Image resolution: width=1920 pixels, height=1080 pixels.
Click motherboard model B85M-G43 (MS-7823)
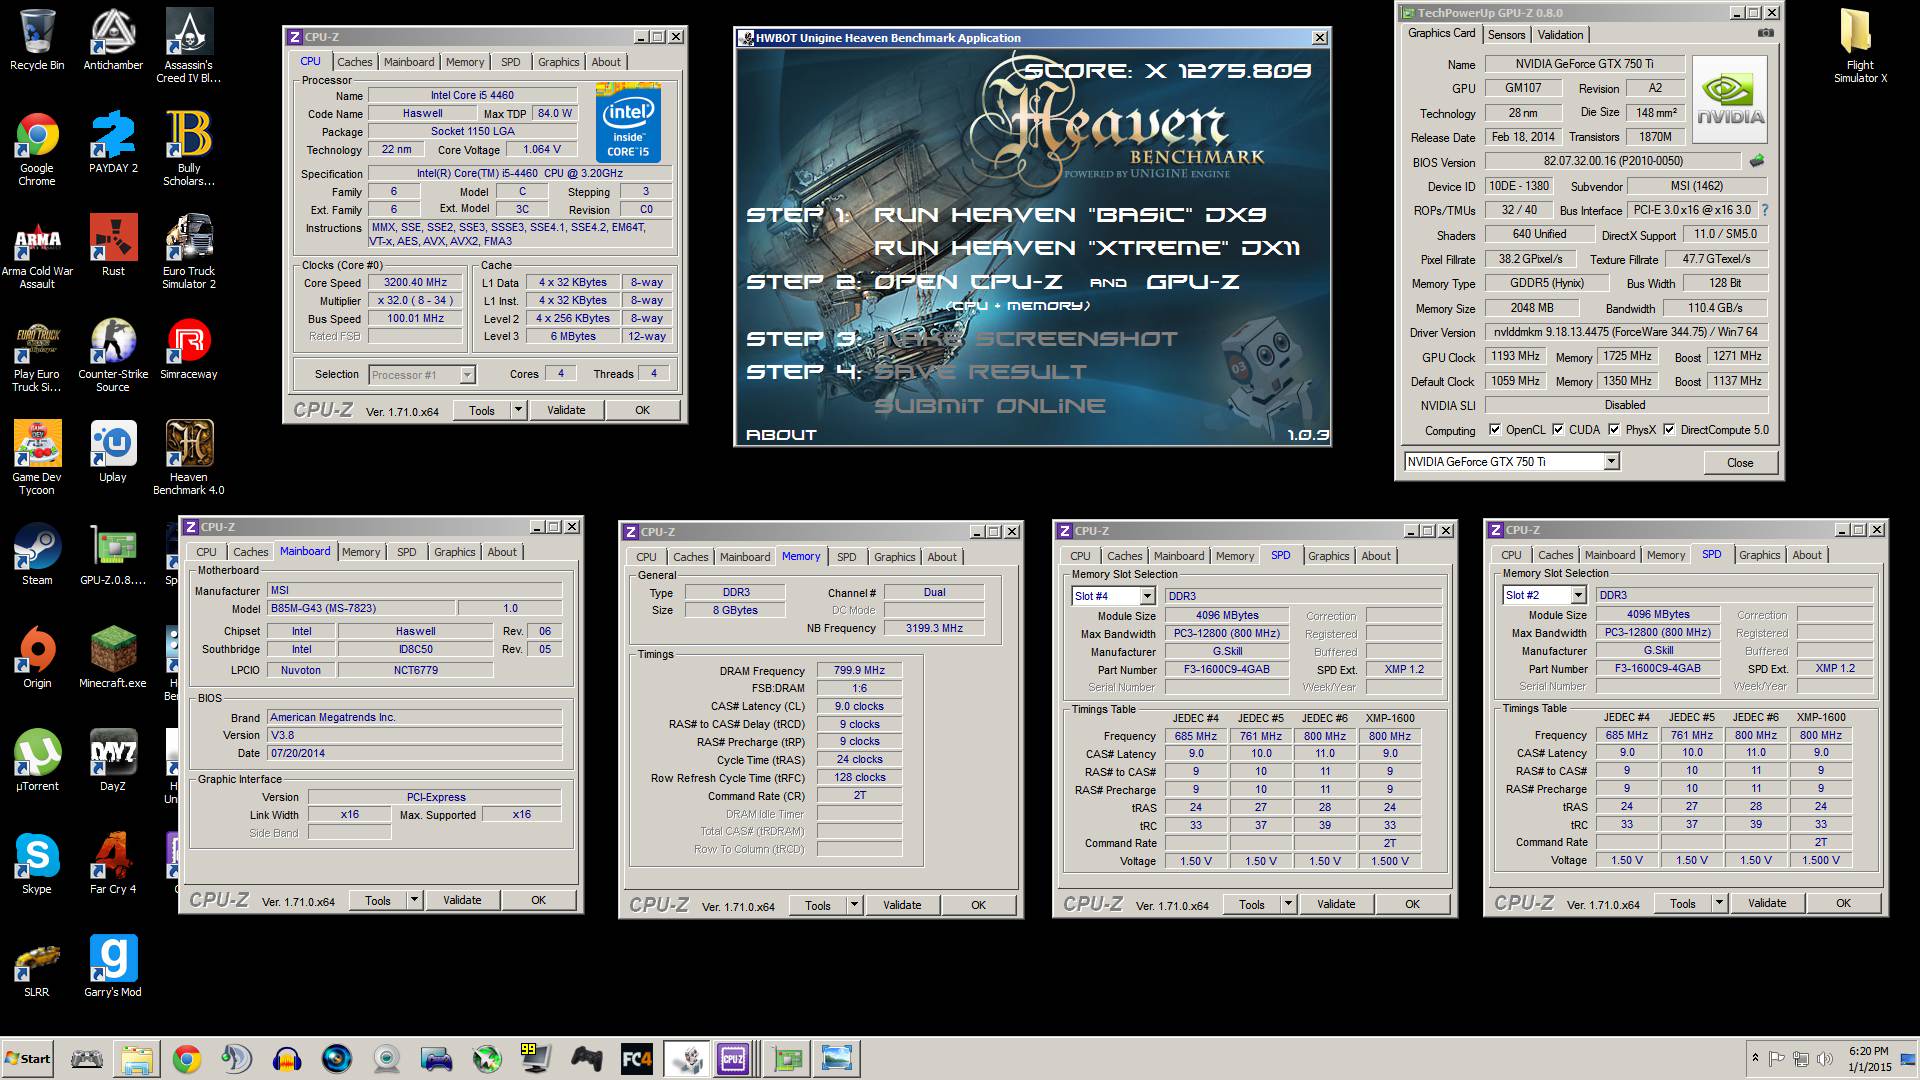pos(361,608)
